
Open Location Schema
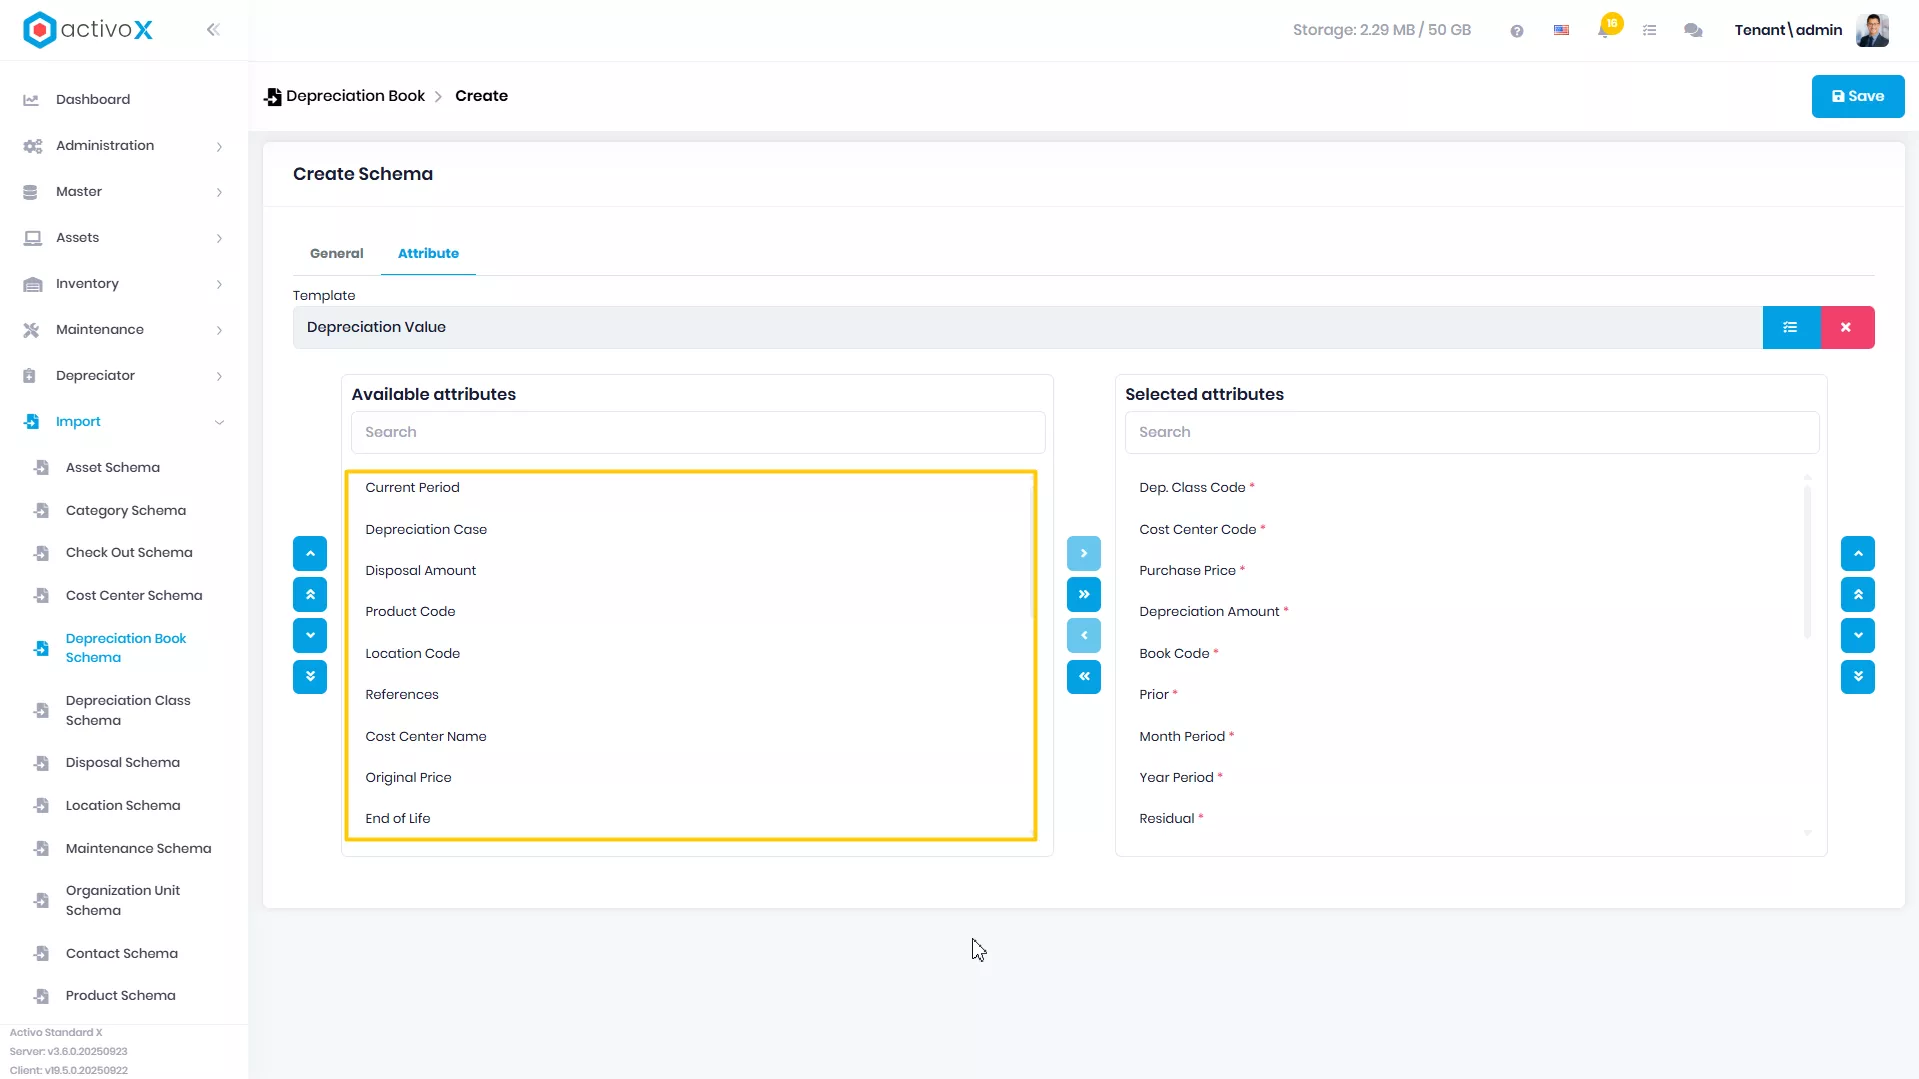122,805
